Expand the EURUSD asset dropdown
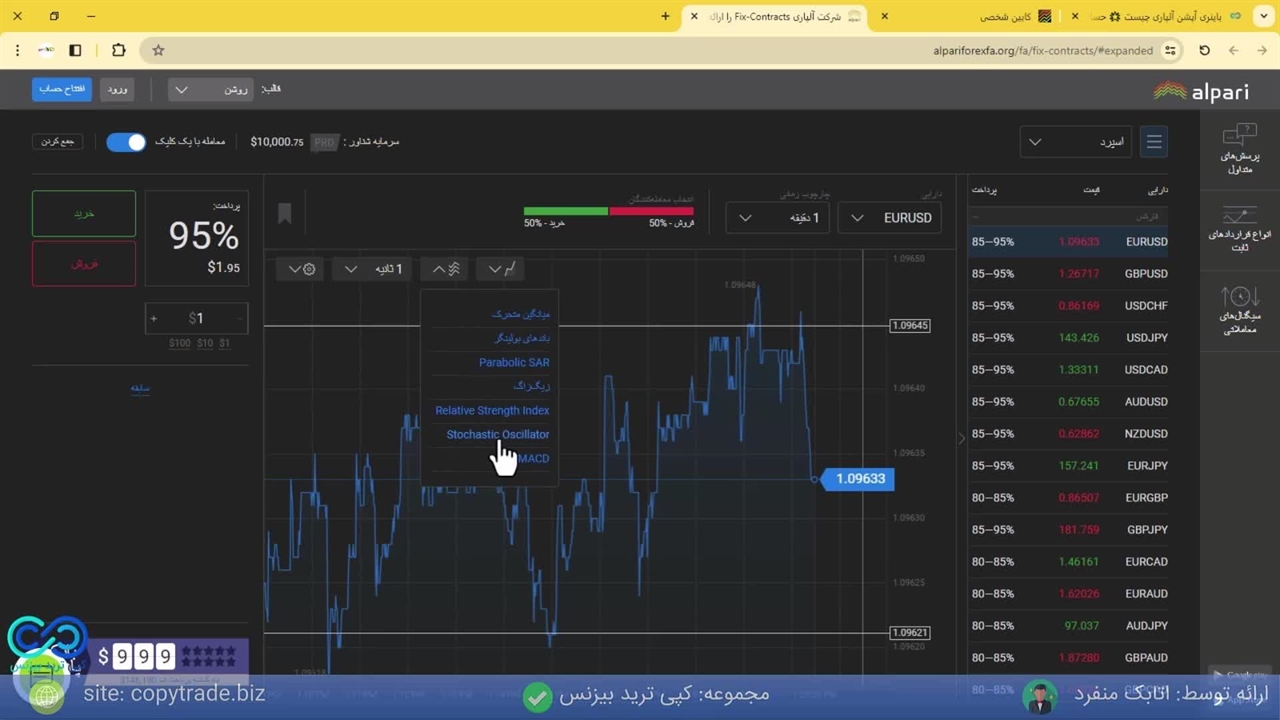This screenshot has height=720, width=1280. 889,218
